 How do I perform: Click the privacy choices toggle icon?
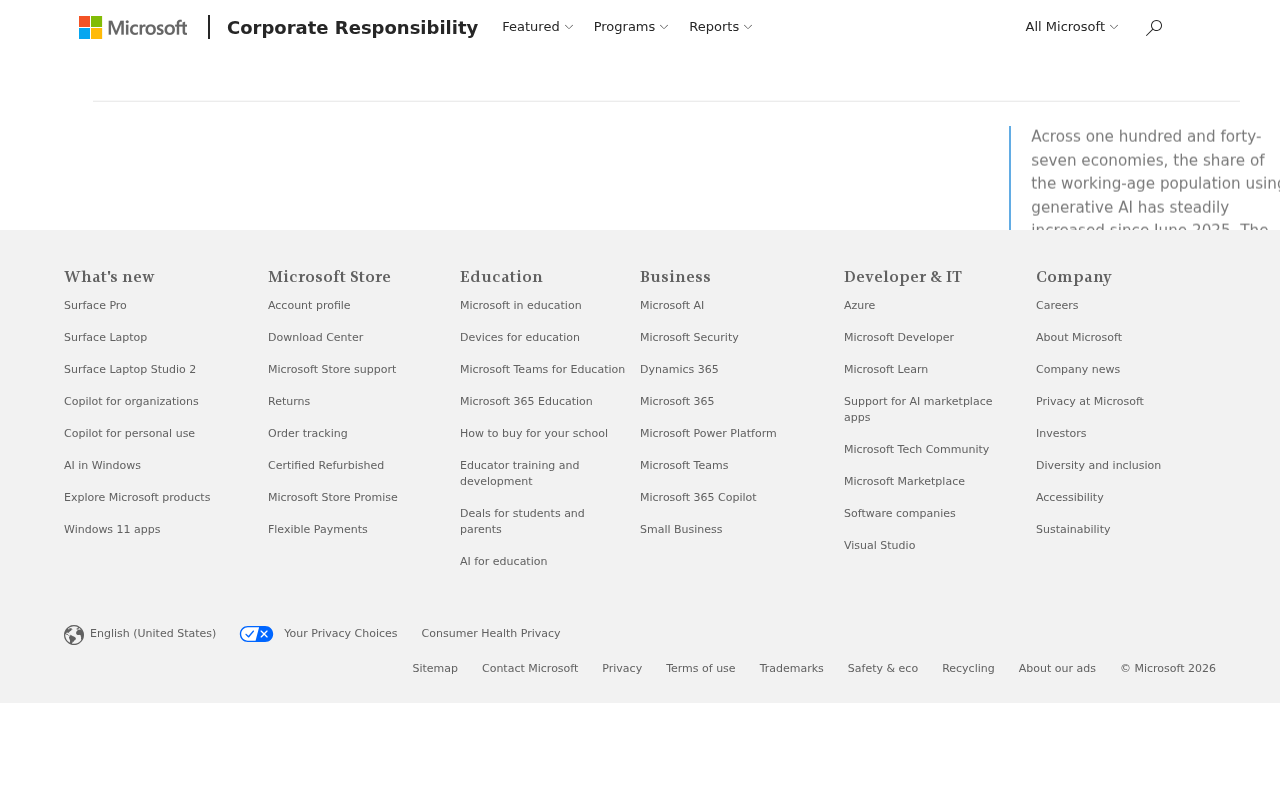pos(257,634)
